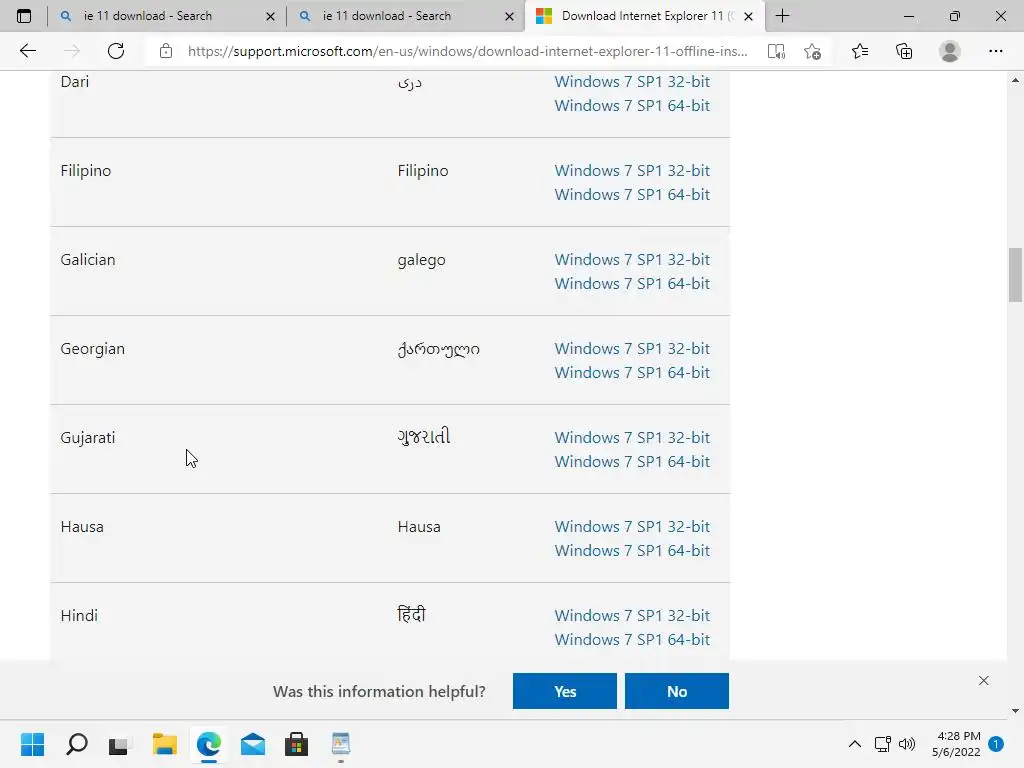This screenshot has height=768, width=1024.
Task: Close the Download Internet Explorer 11 tab
Action: point(748,16)
